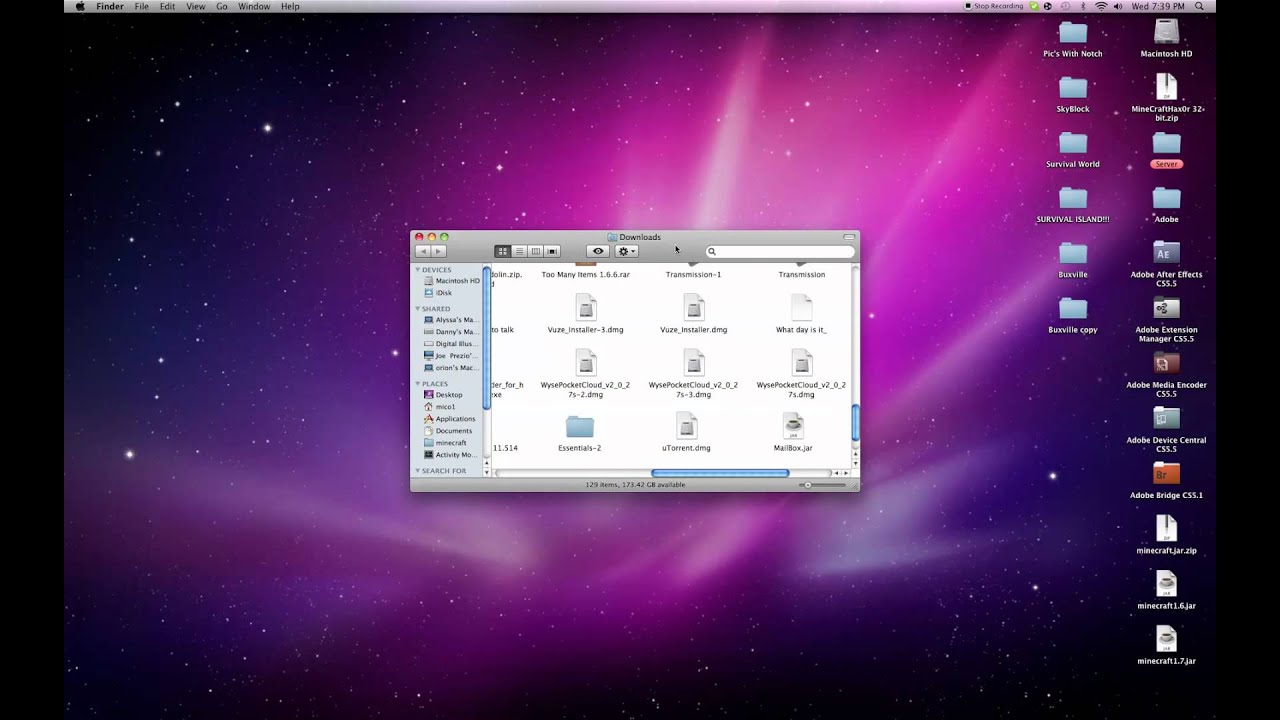
Task: Select the Macintosh HD desktop drive icon
Action: [x=1166, y=32]
